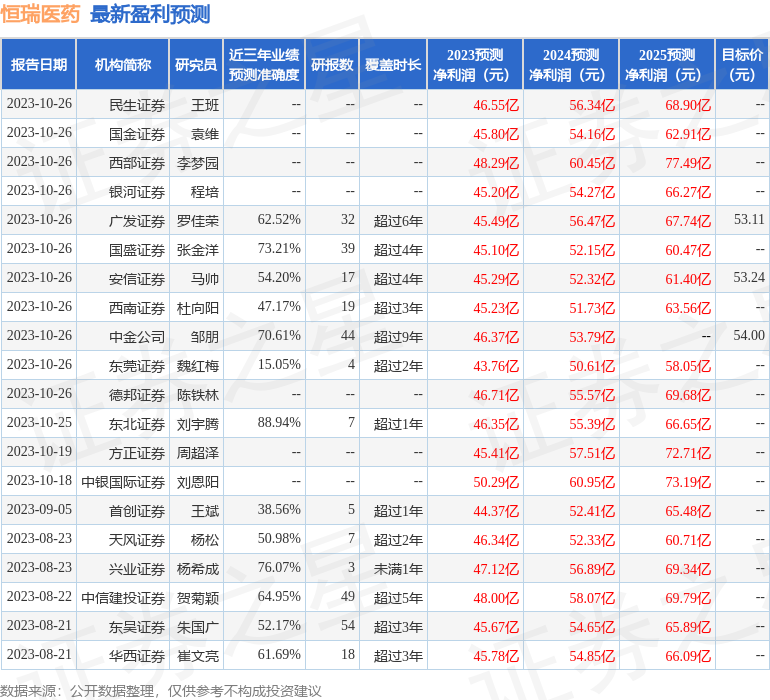Click researcher name 袁维

[205, 134]
